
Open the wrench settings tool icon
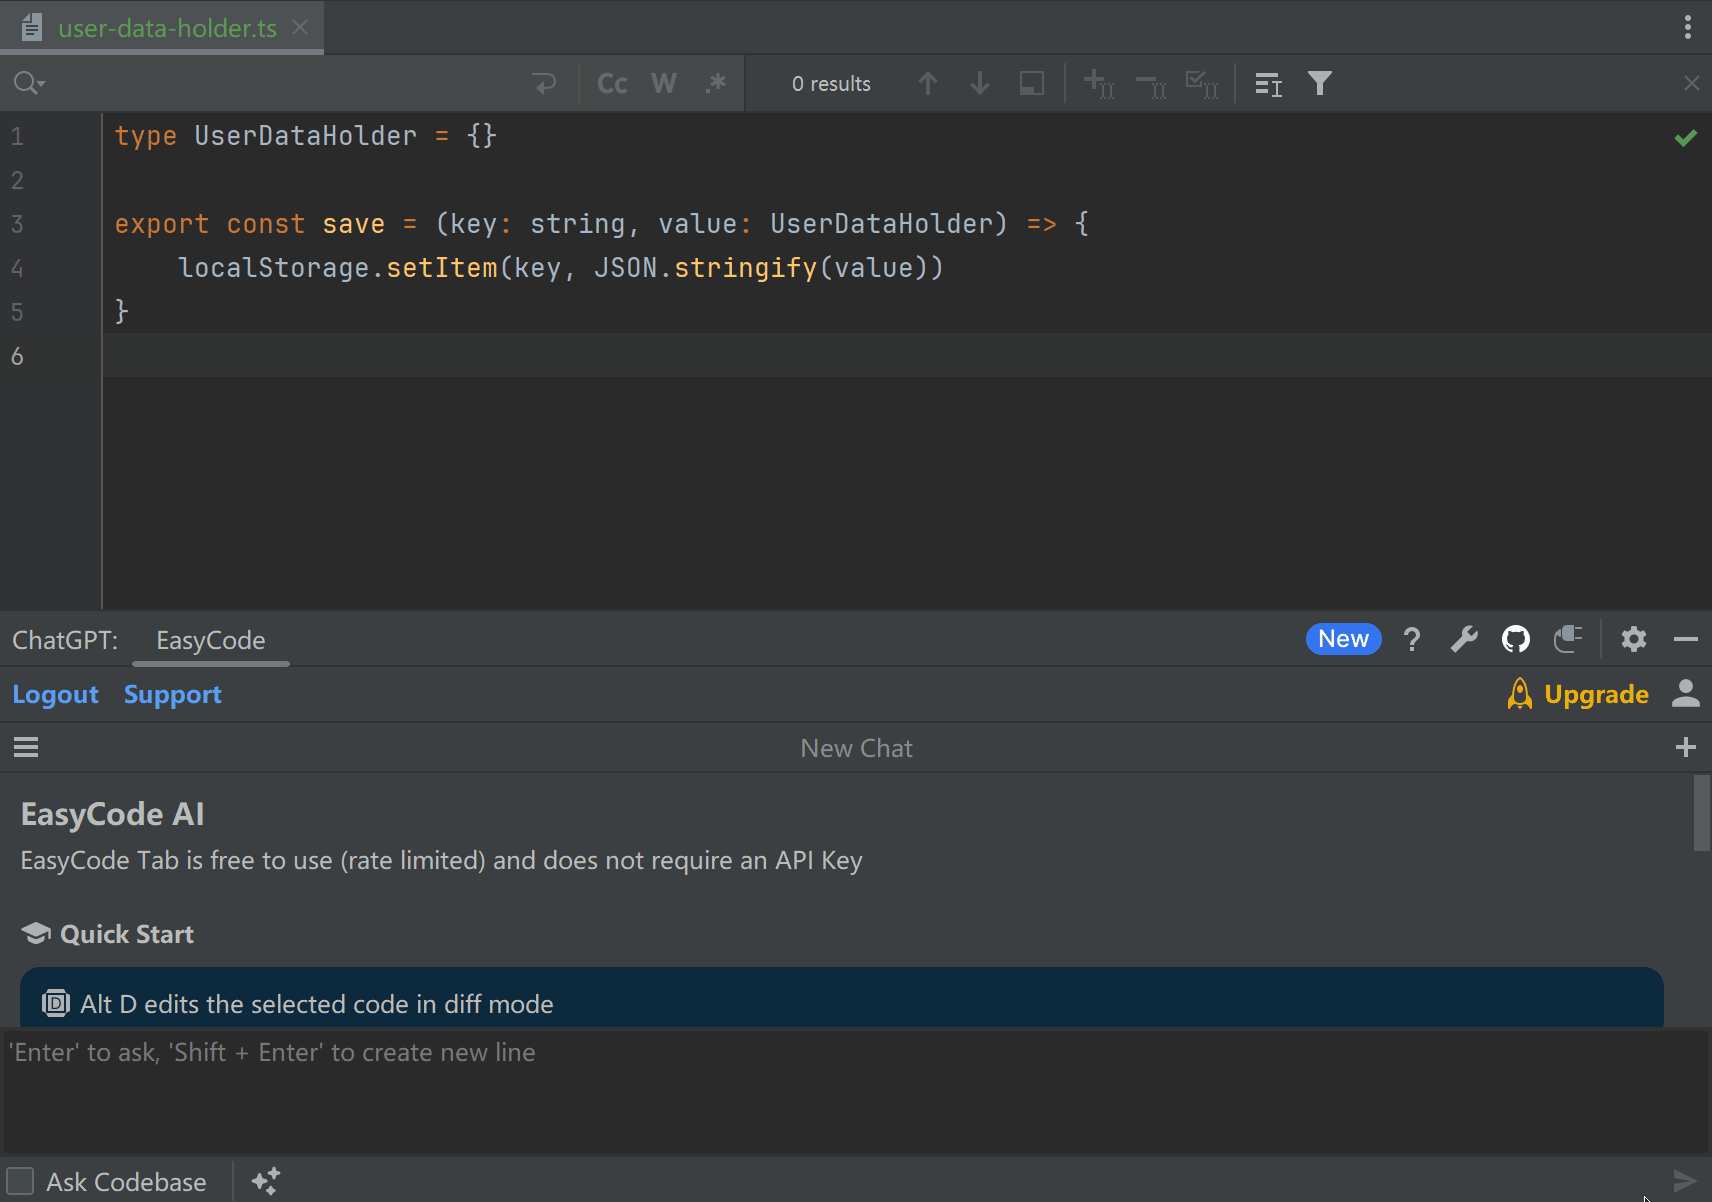pos(1464,639)
